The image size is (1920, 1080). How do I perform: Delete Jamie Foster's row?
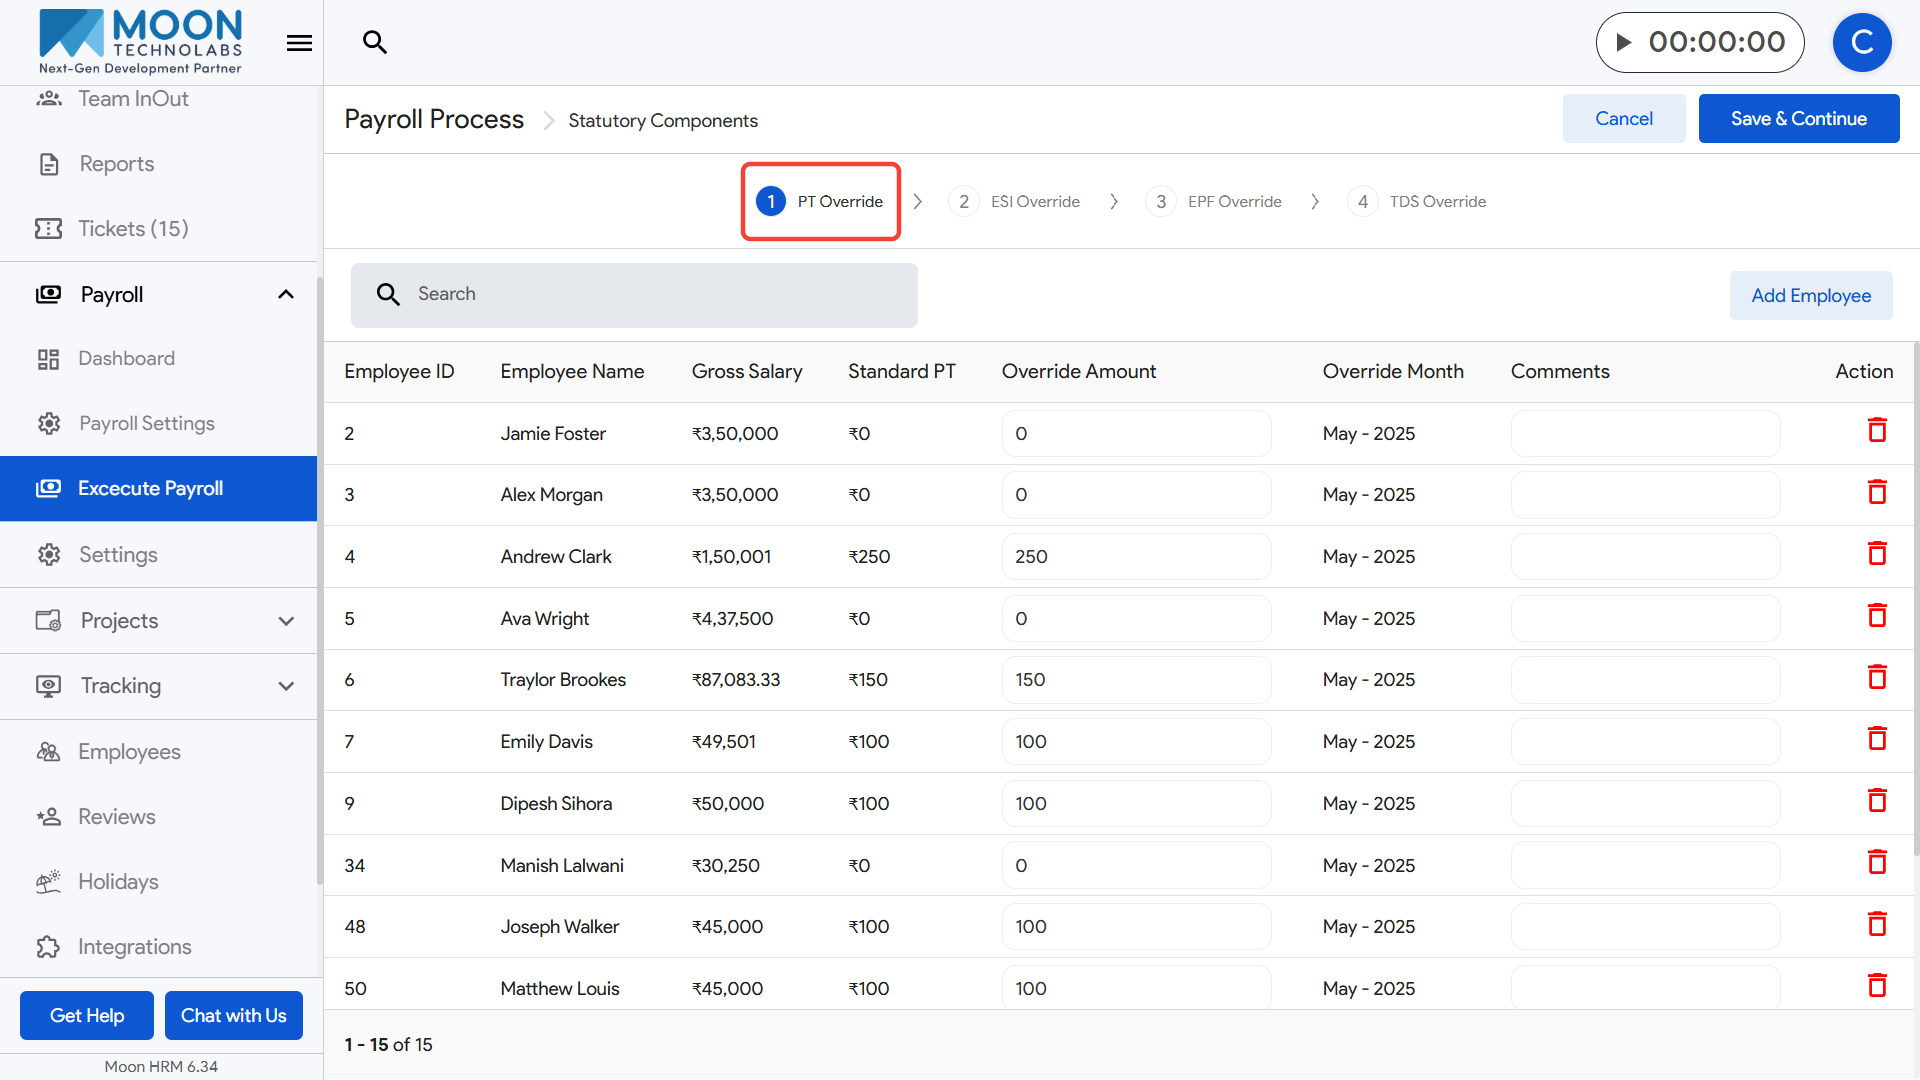tap(1877, 431)
